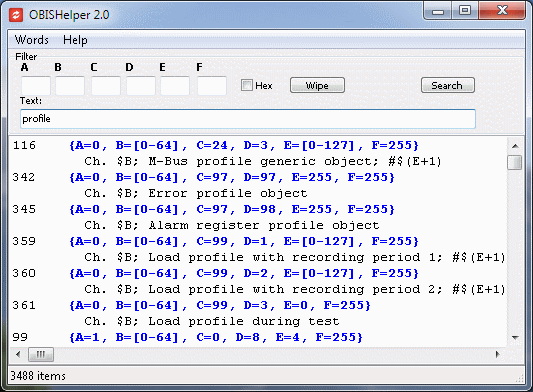Click the filter A input field
Viewport: 533px width, 392px height.
click(36, 86)
